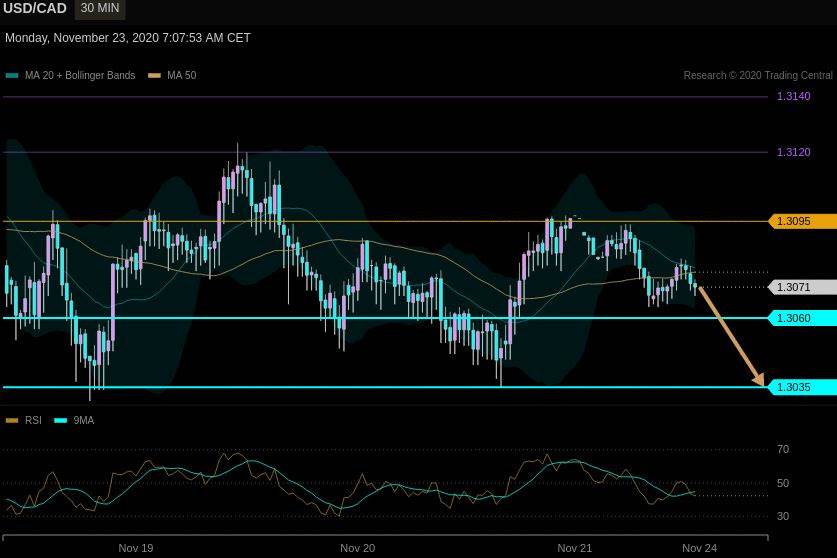Screen dimensions: 837x558
Task: Click the Nov 19 date axis label
Action: [136, 548]
